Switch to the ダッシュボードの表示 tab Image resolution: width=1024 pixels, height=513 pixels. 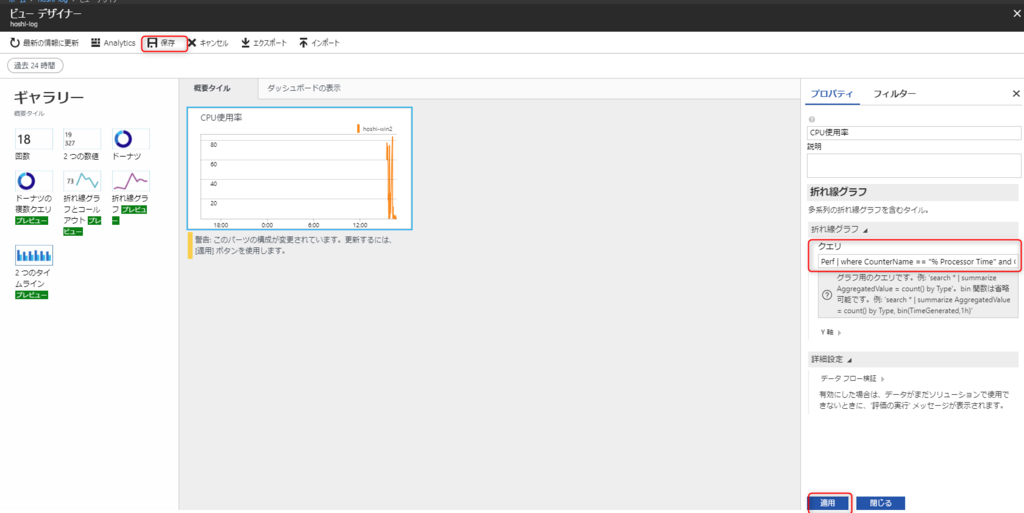coord(304,88)
